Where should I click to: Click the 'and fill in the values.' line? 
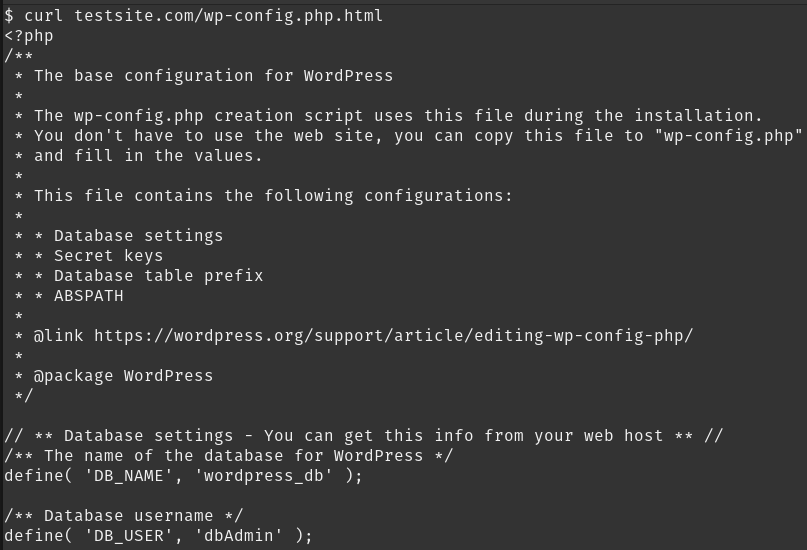pos(148,156)
